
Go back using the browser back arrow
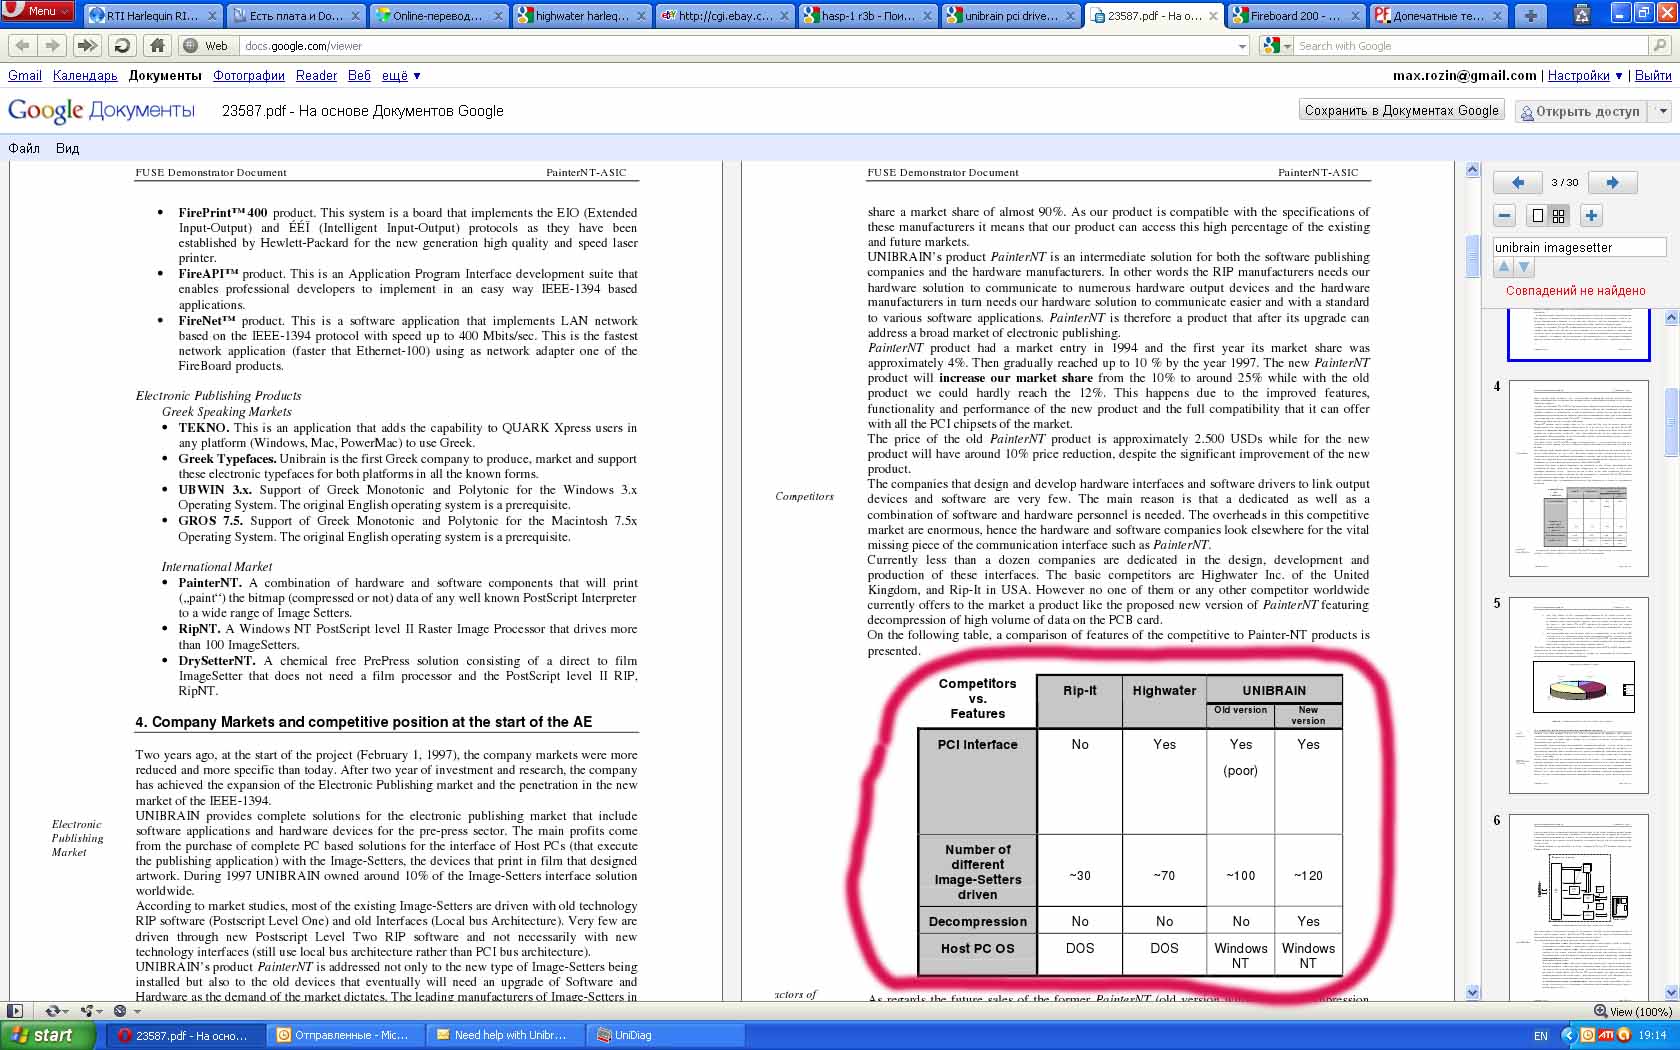click(x=22, y=46)
